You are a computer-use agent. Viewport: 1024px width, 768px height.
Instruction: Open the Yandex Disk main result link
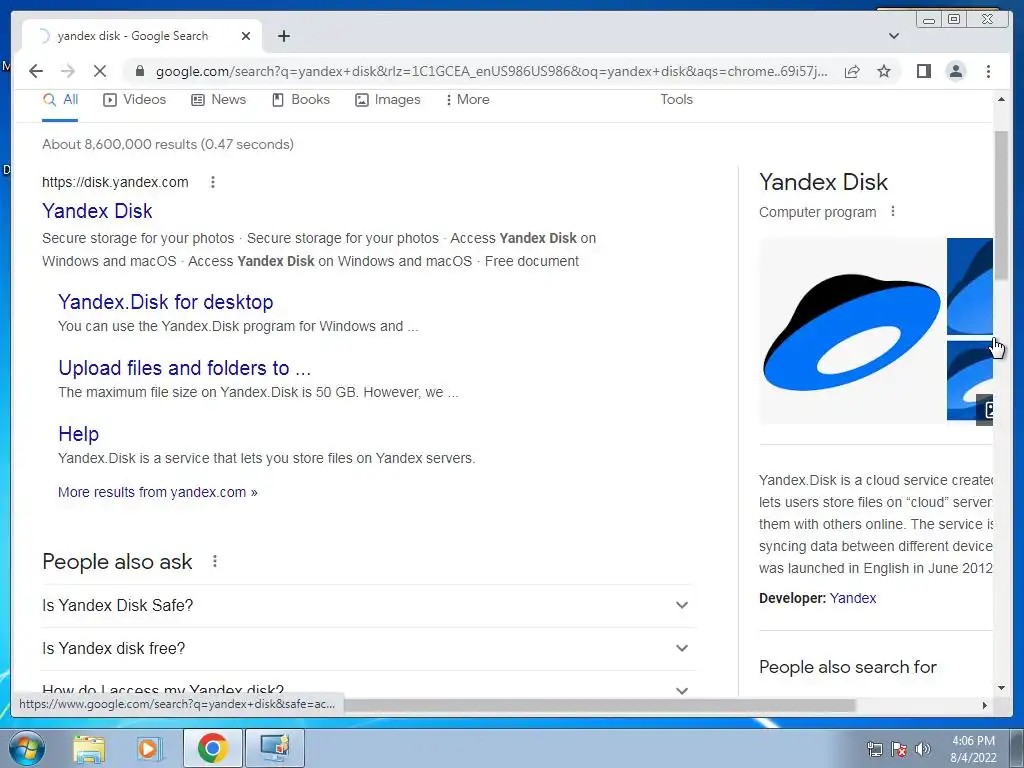pos(97,211)
